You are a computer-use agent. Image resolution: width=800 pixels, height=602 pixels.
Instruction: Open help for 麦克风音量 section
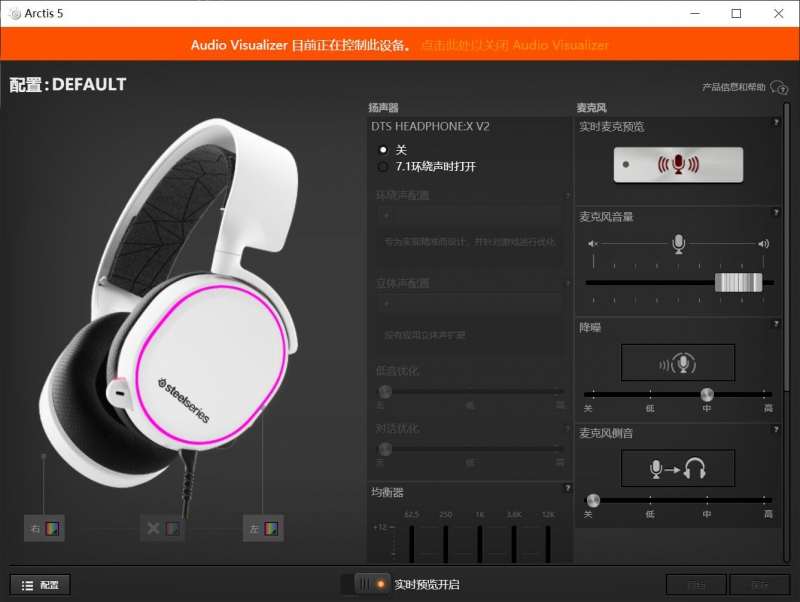[776, 212]
